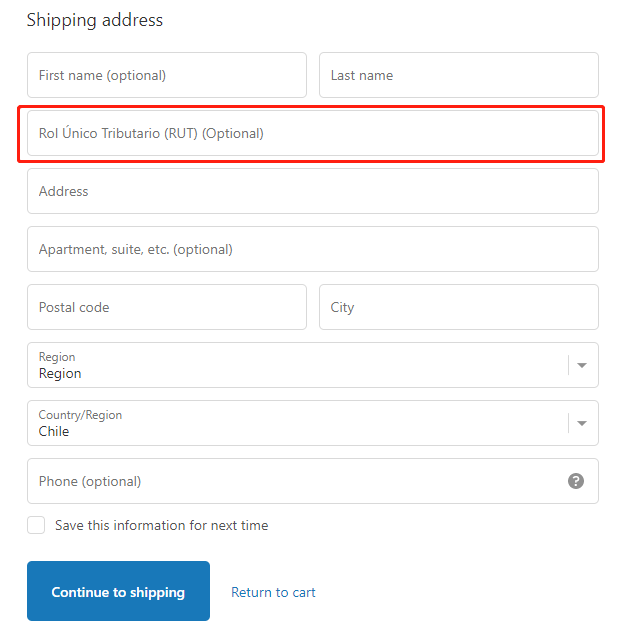Click into the Last name field
Screen dimensions: 621x643
click(x=459, y=75)
